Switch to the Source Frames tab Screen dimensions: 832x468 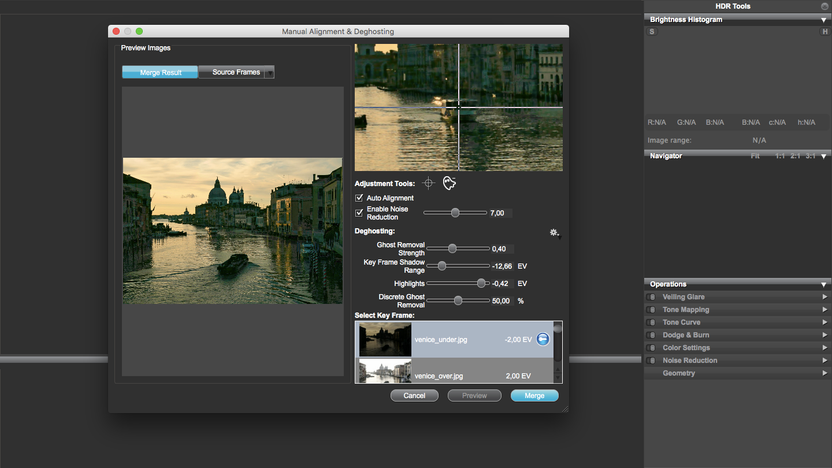pyautogui.click(x=236, y=72)
